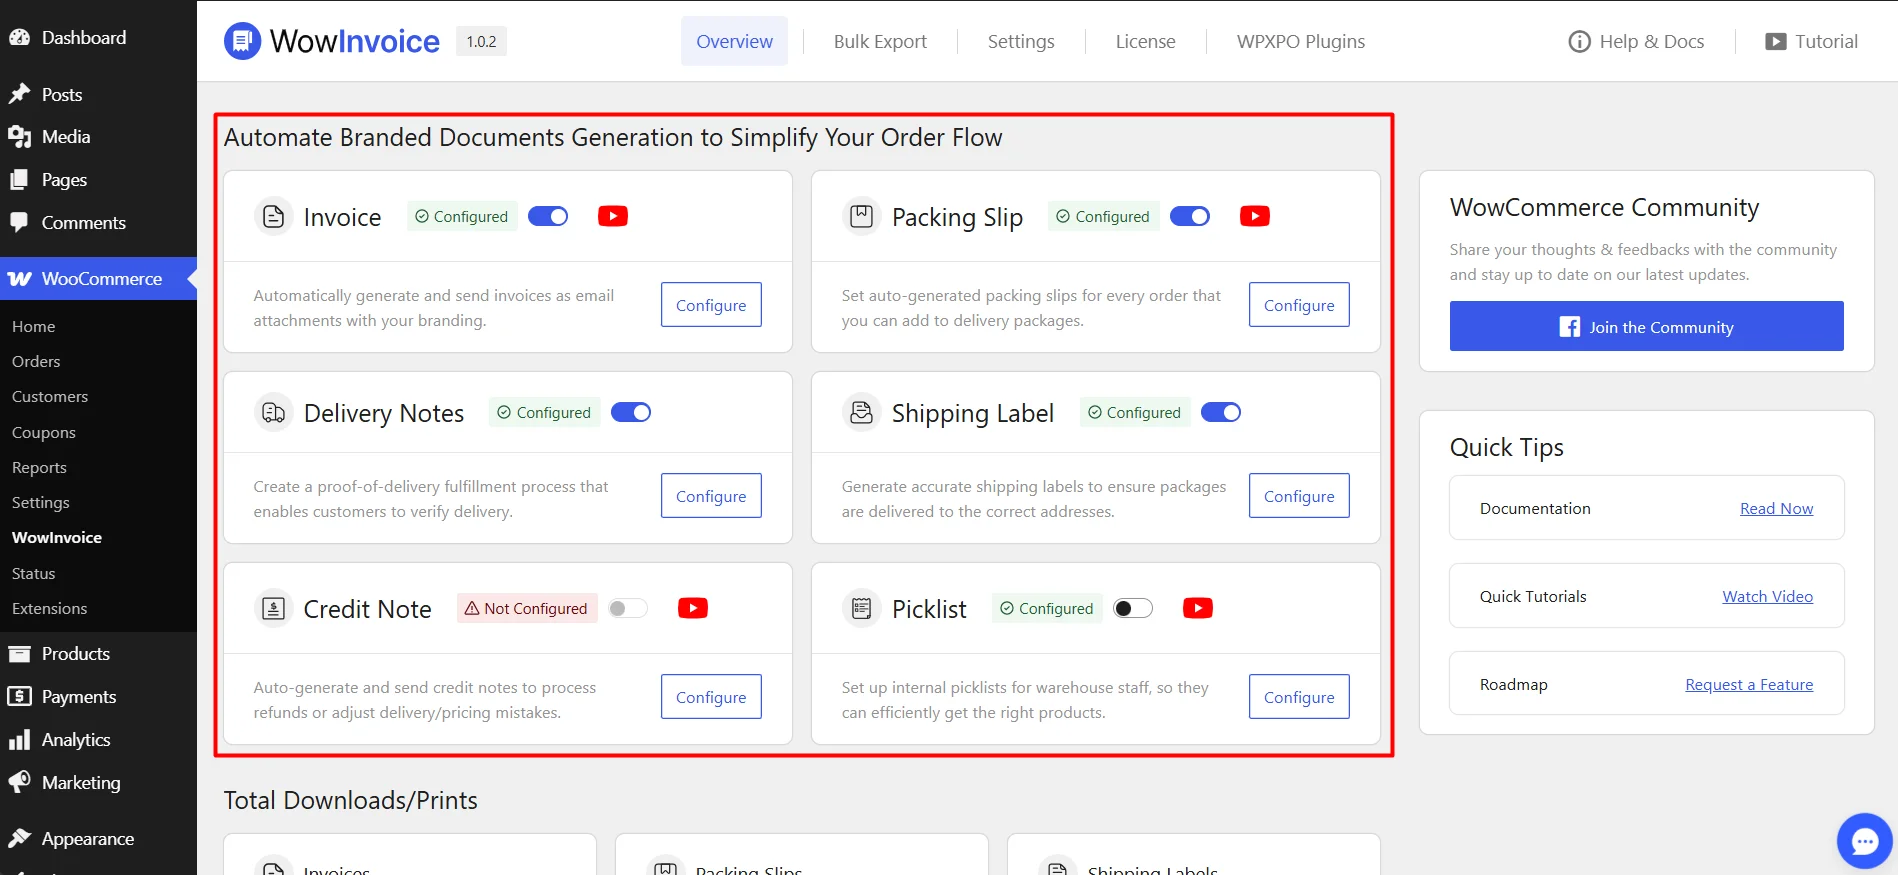The image size is (1898, 875).
Task: Click the Analytics bar chart icon
Action: click(19, 740)
